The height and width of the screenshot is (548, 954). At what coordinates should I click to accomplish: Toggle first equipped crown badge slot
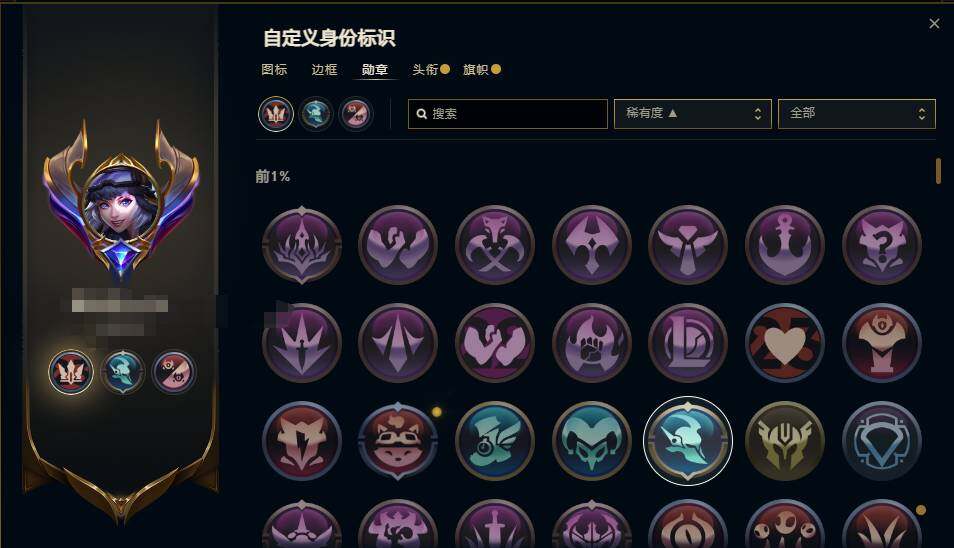click(x=276, y=114)
